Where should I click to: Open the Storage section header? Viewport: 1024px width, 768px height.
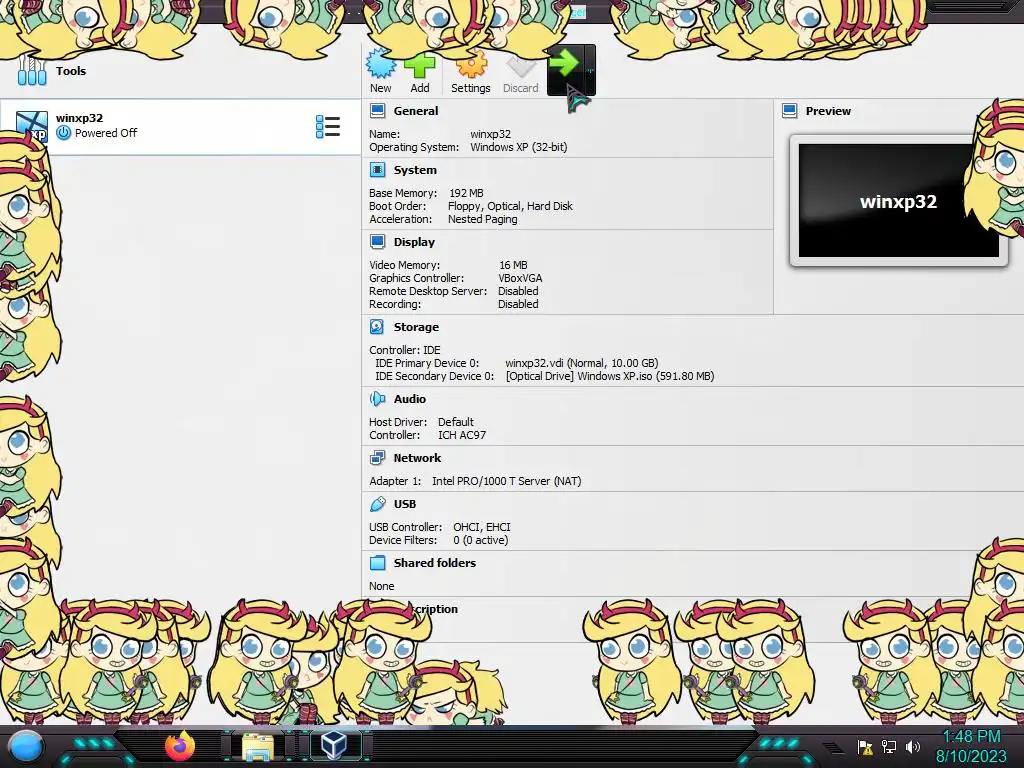(x=416, y=327)
